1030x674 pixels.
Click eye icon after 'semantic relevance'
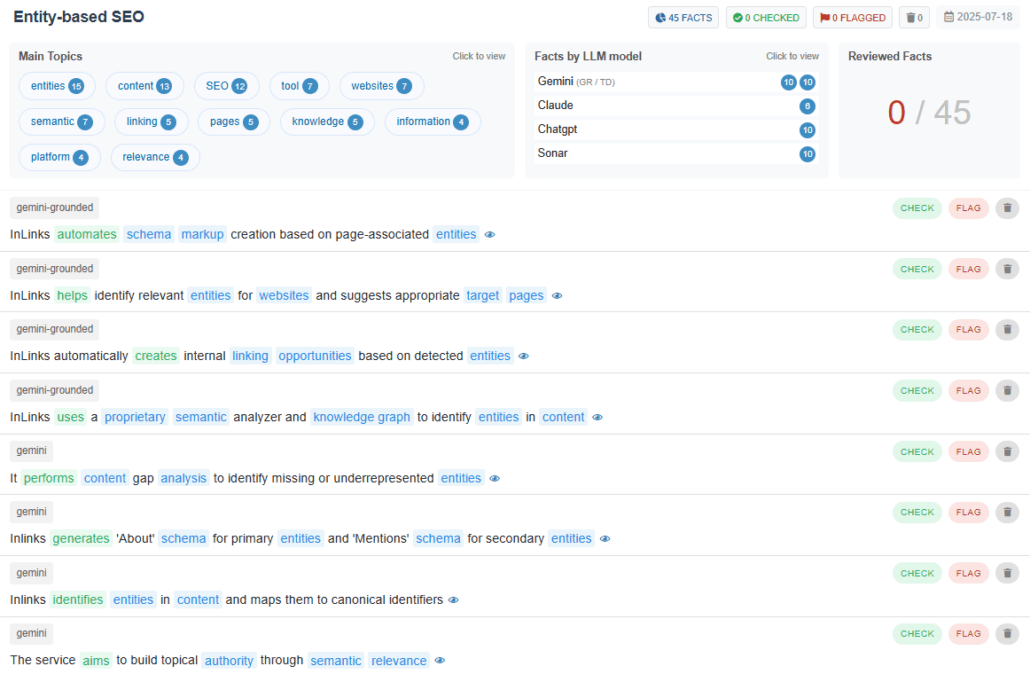[x=439, y=660]
